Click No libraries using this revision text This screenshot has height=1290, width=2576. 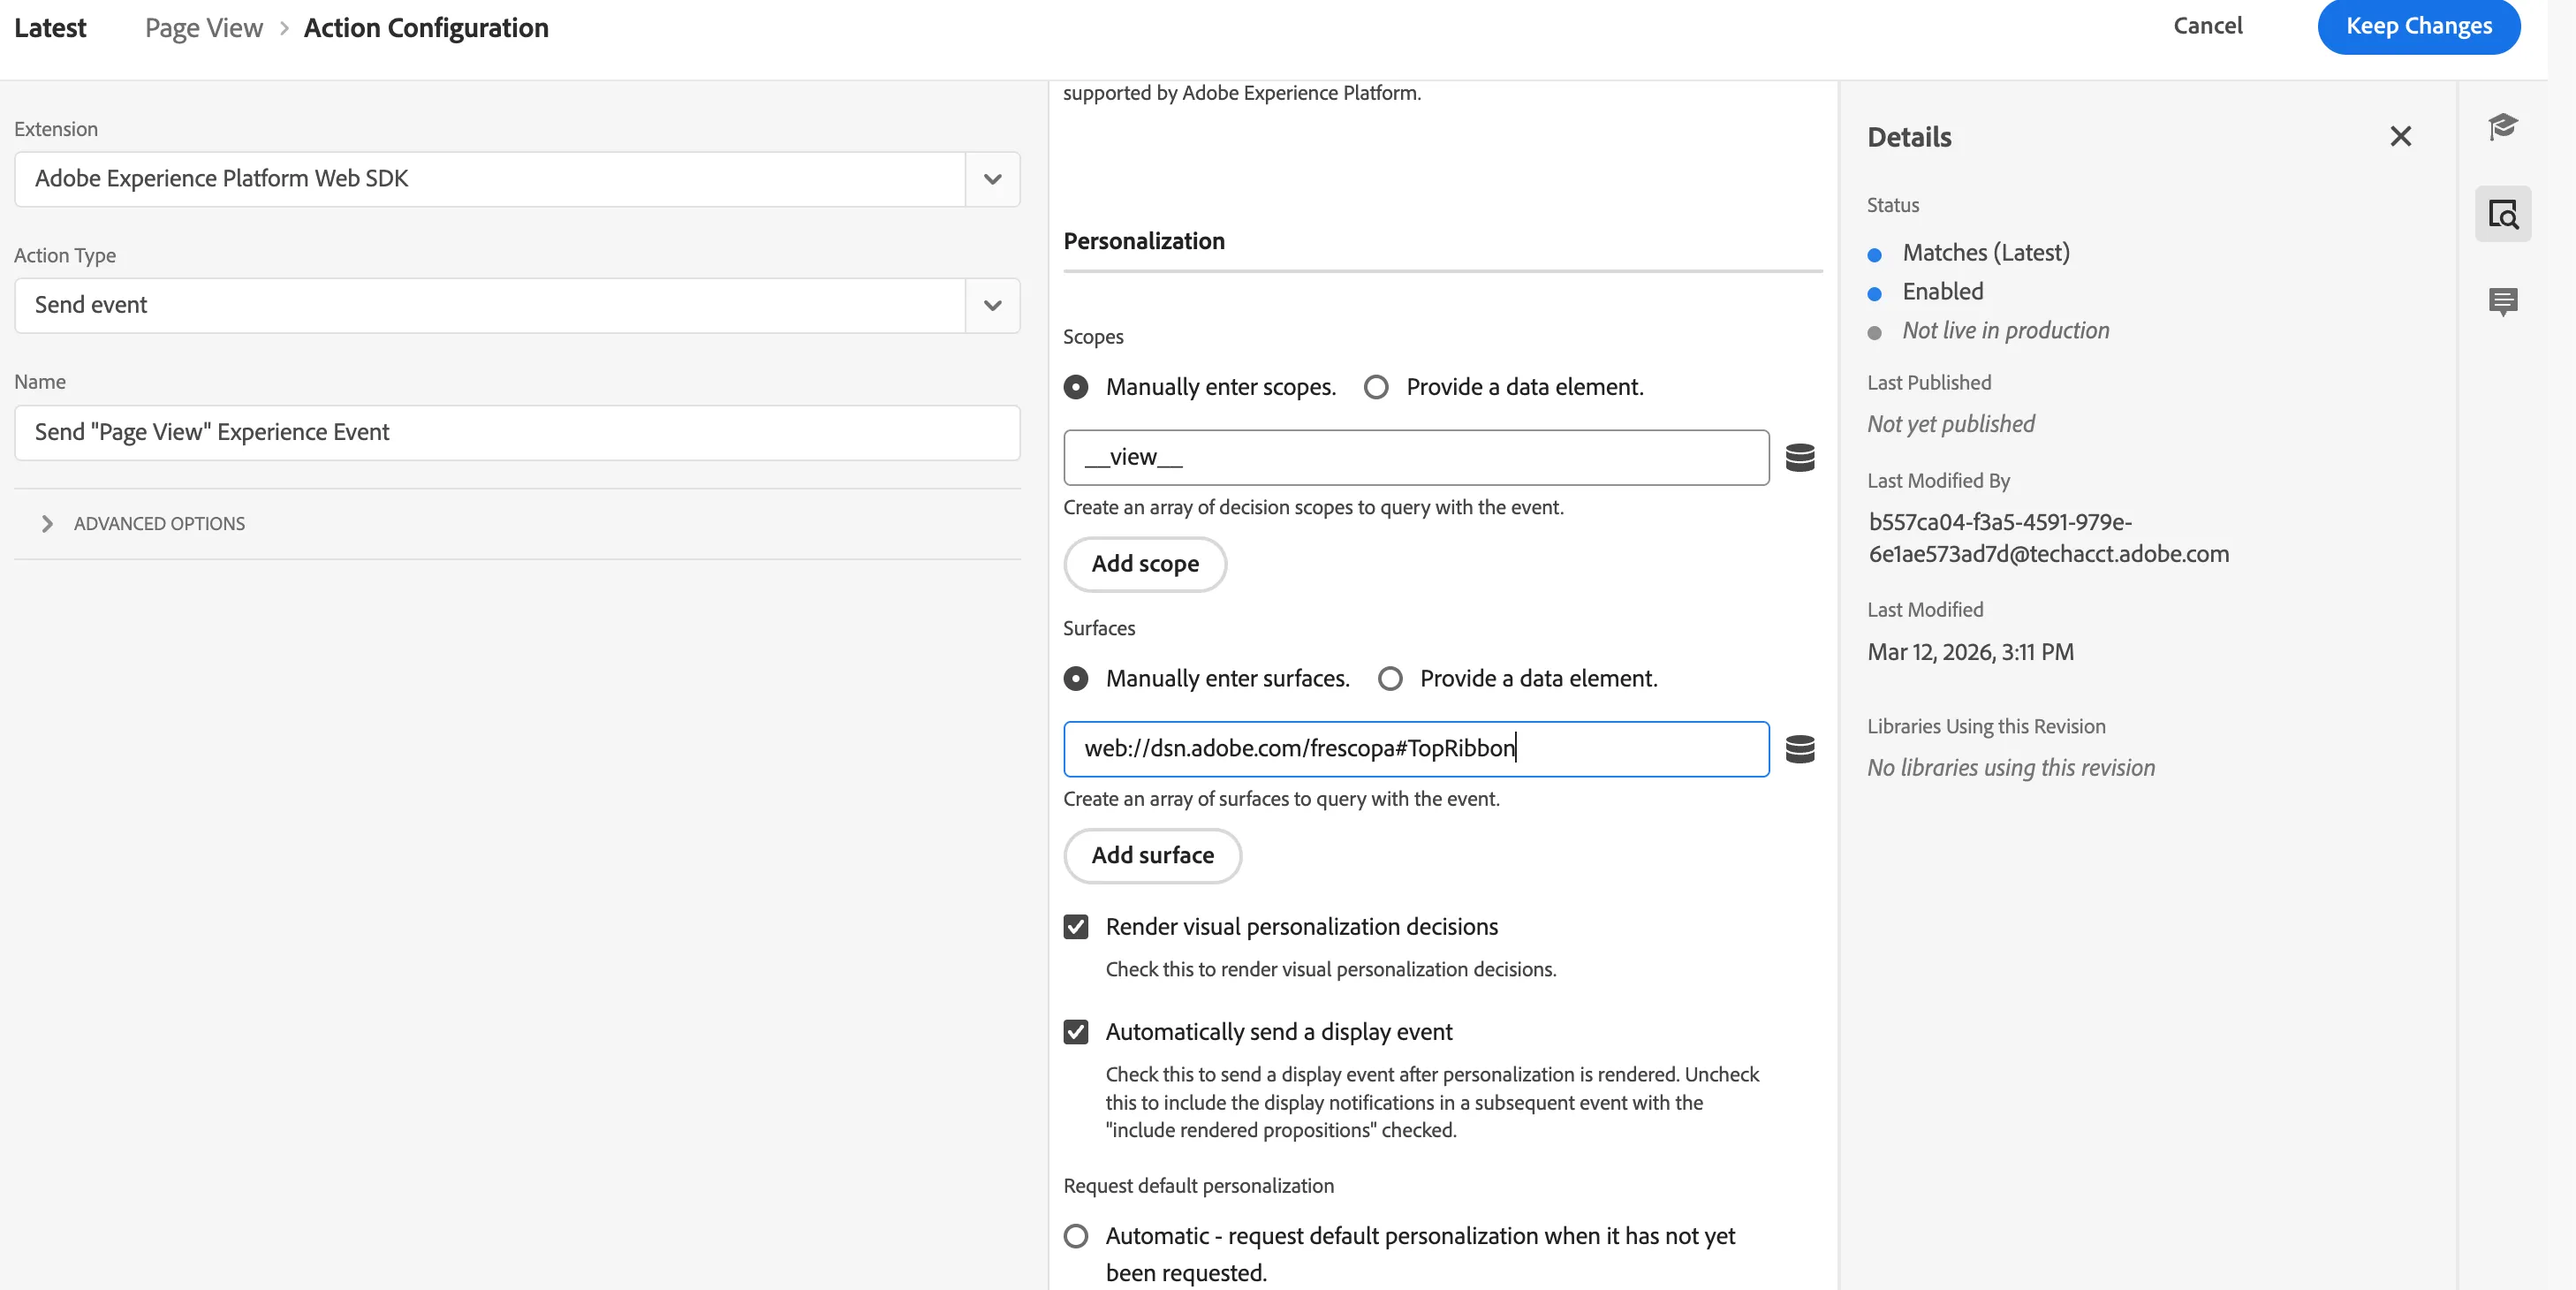(2010, 768)
